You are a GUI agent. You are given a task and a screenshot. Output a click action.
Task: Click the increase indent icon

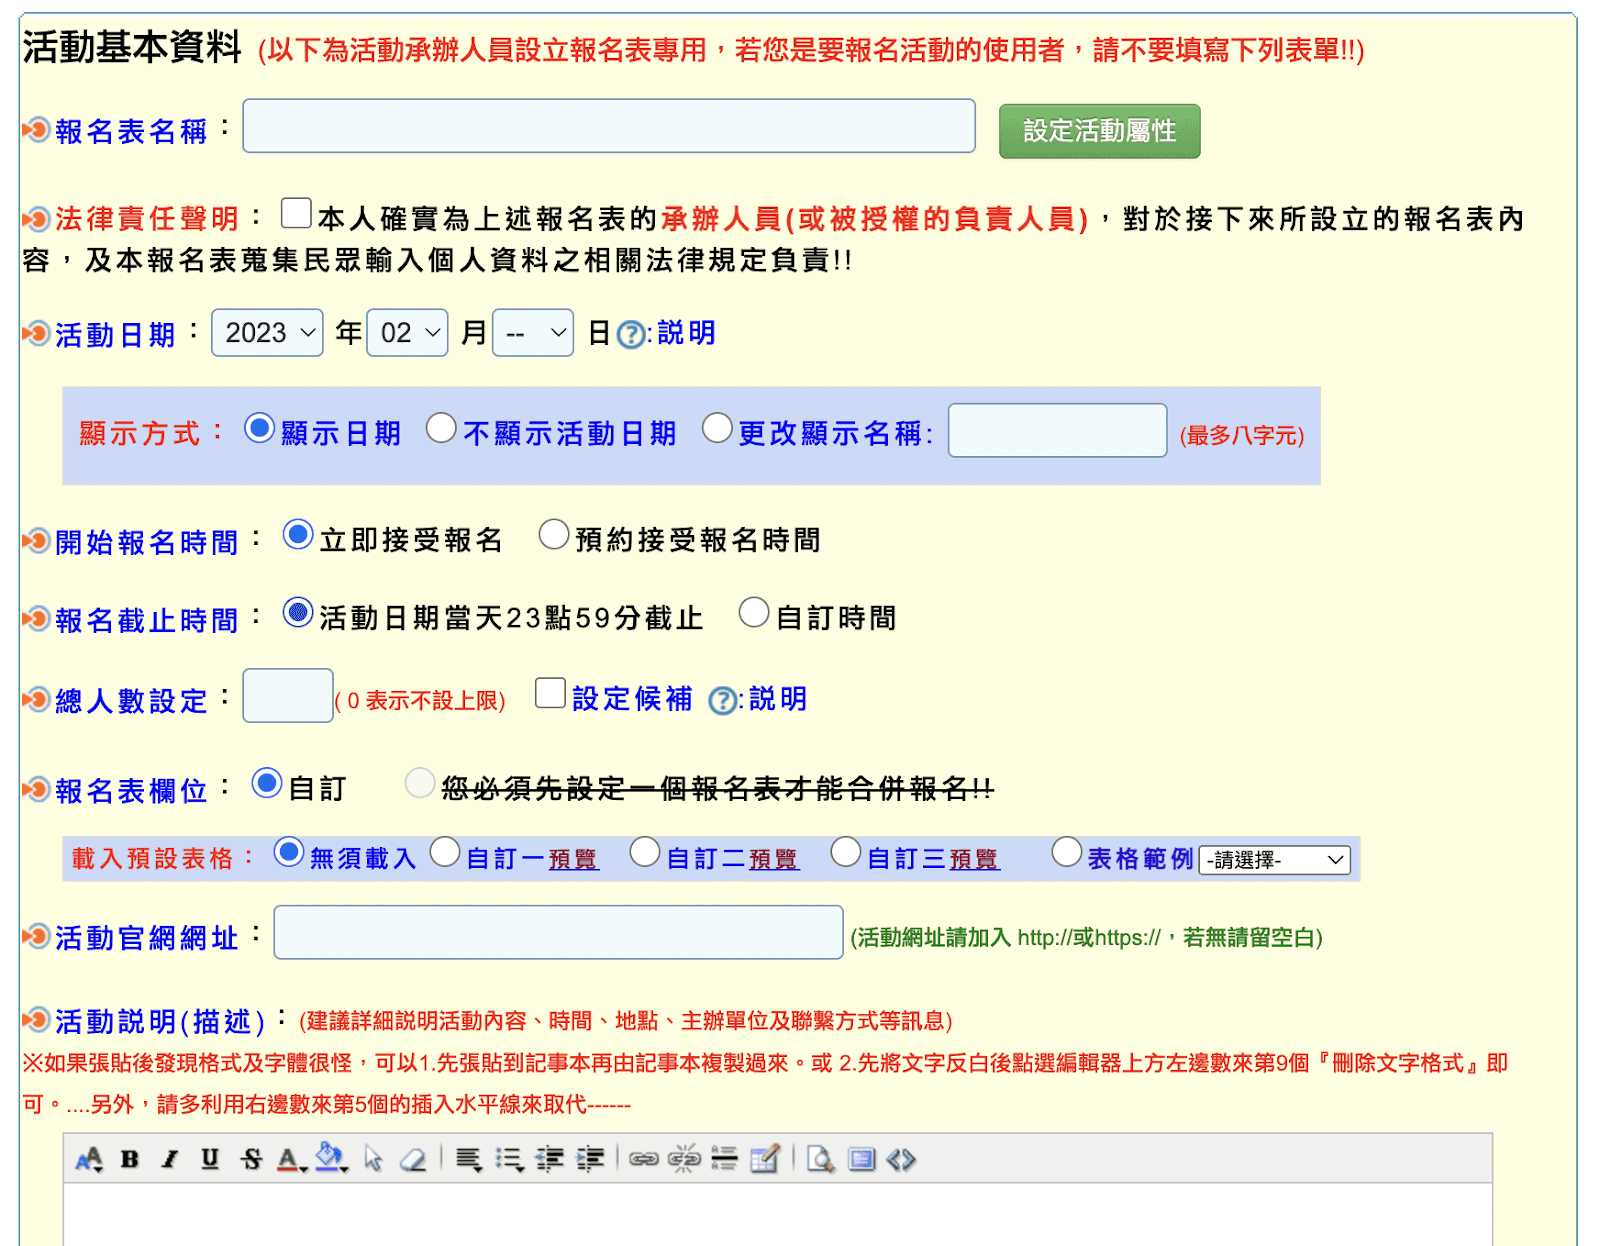(590, 1159)
